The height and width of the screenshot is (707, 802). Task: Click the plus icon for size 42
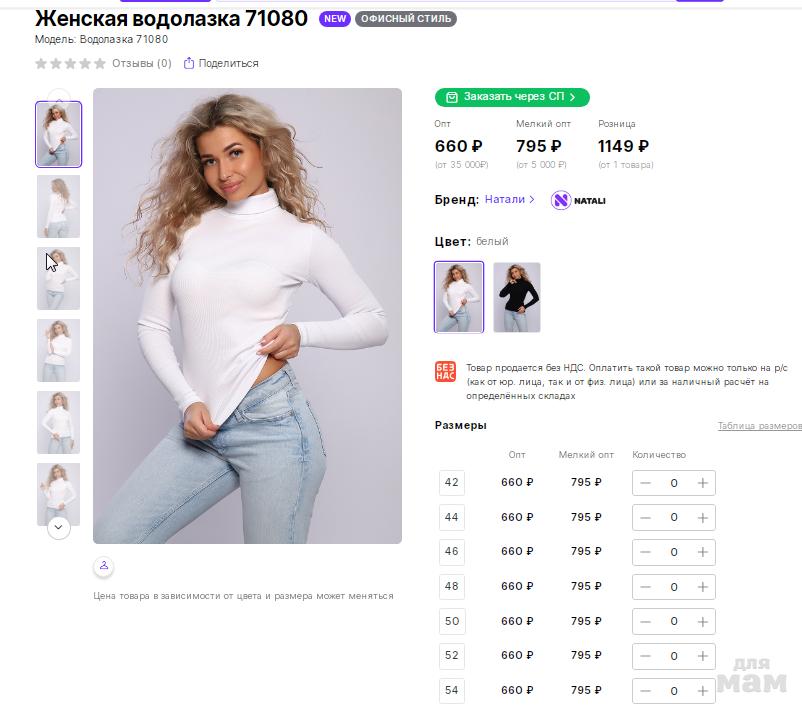point(703,483)
